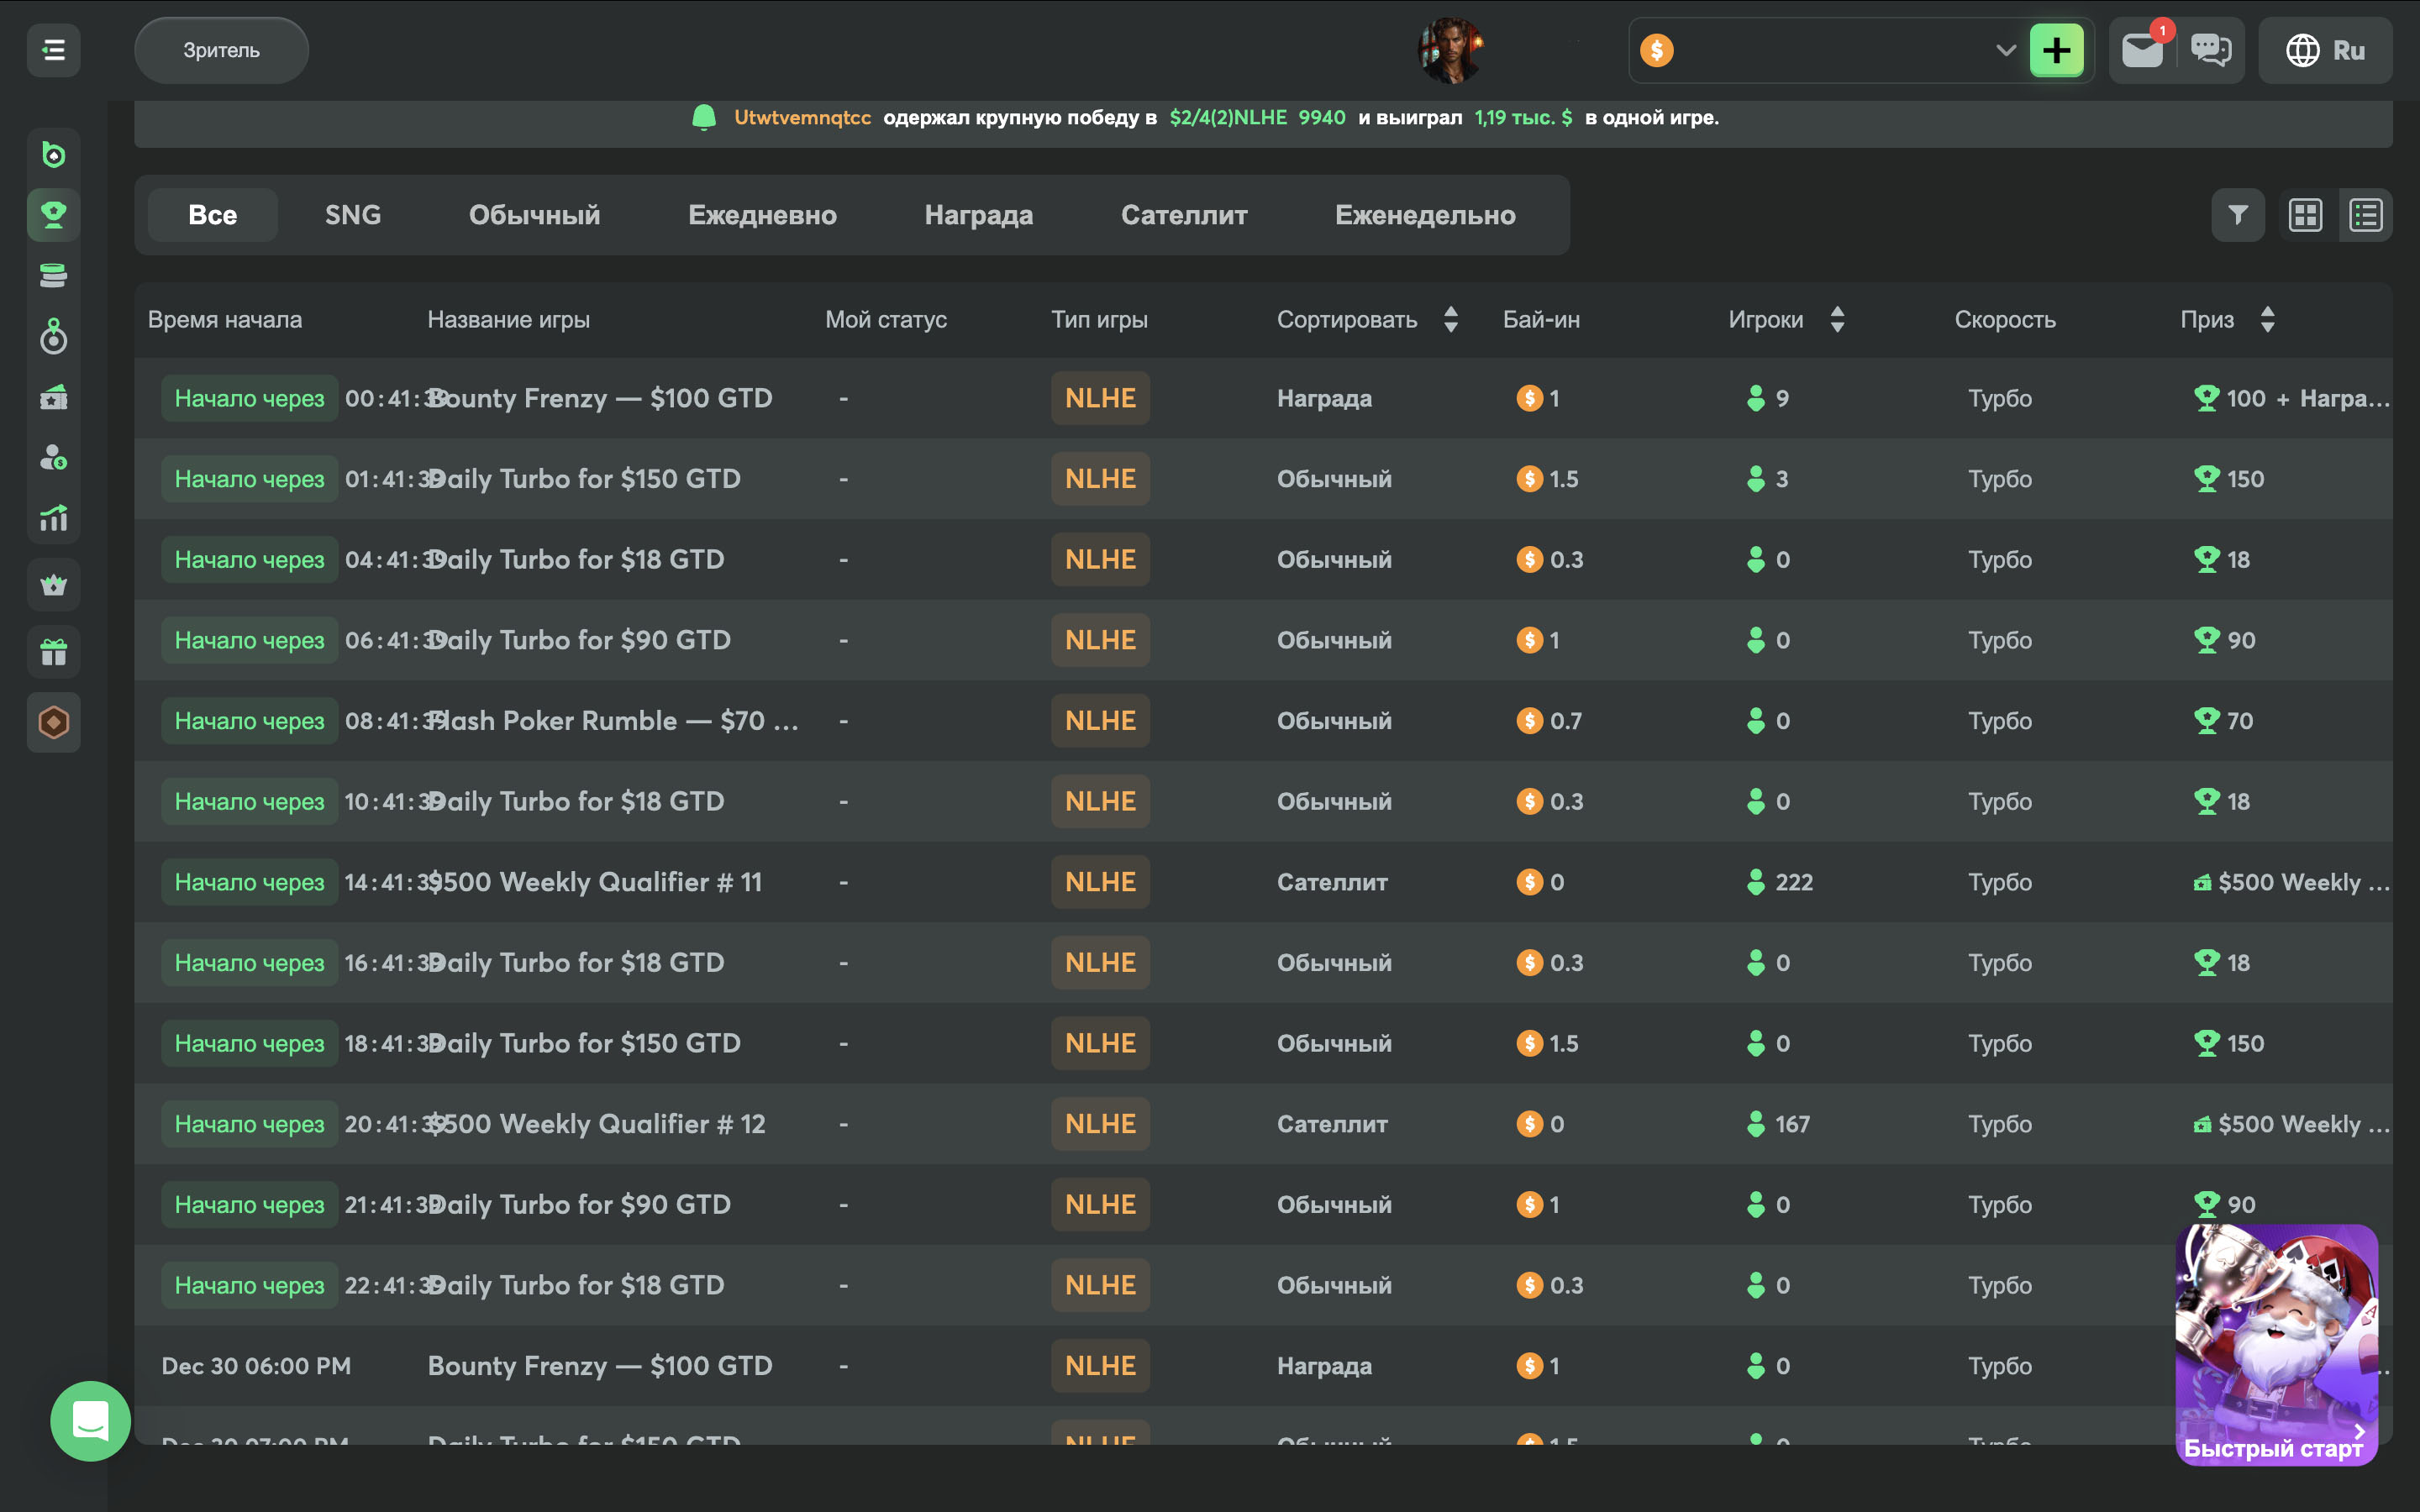
Task: Open the bar chart statistics icon
Action: (x=53, y=518)
